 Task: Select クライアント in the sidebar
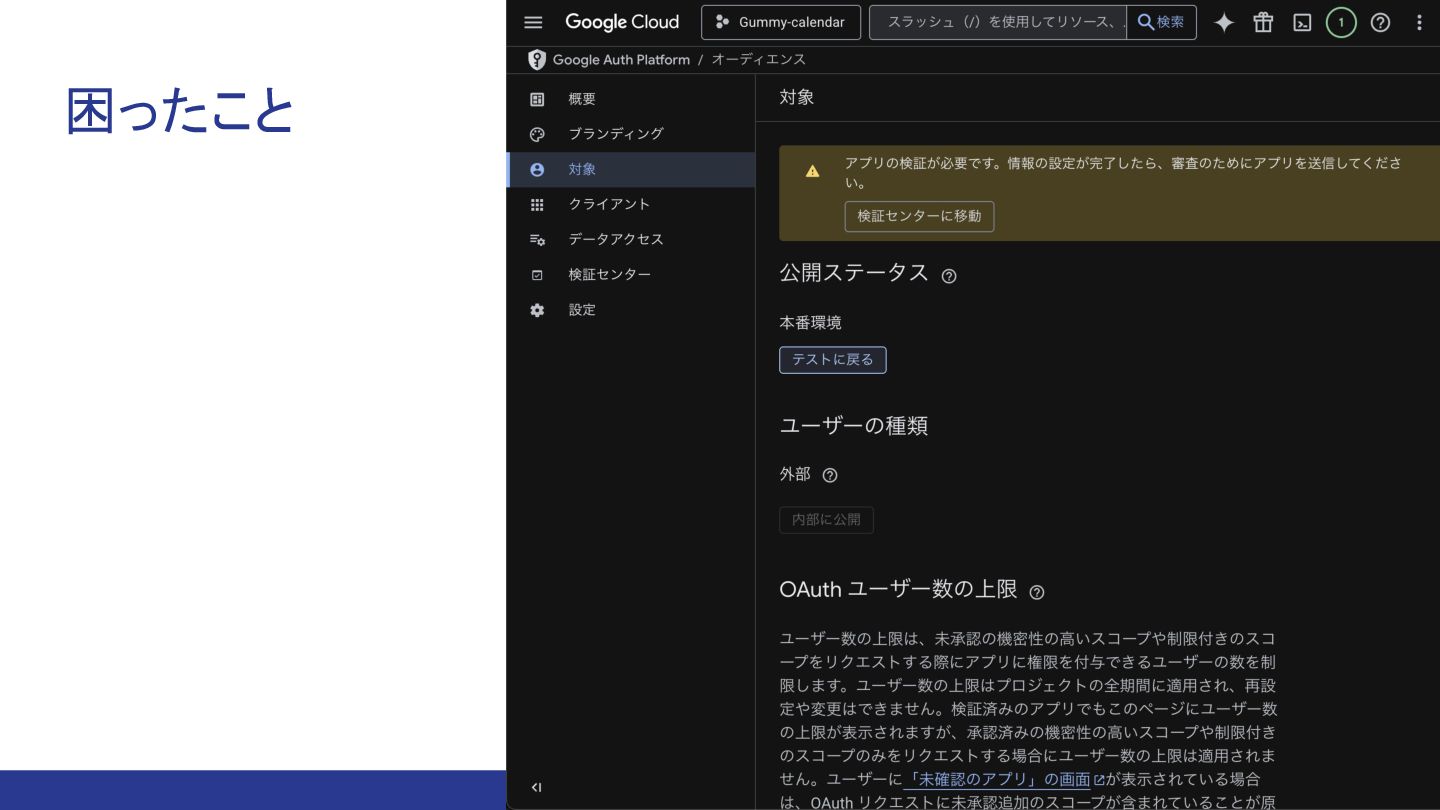pyautogui.click(x=631, y=204)
